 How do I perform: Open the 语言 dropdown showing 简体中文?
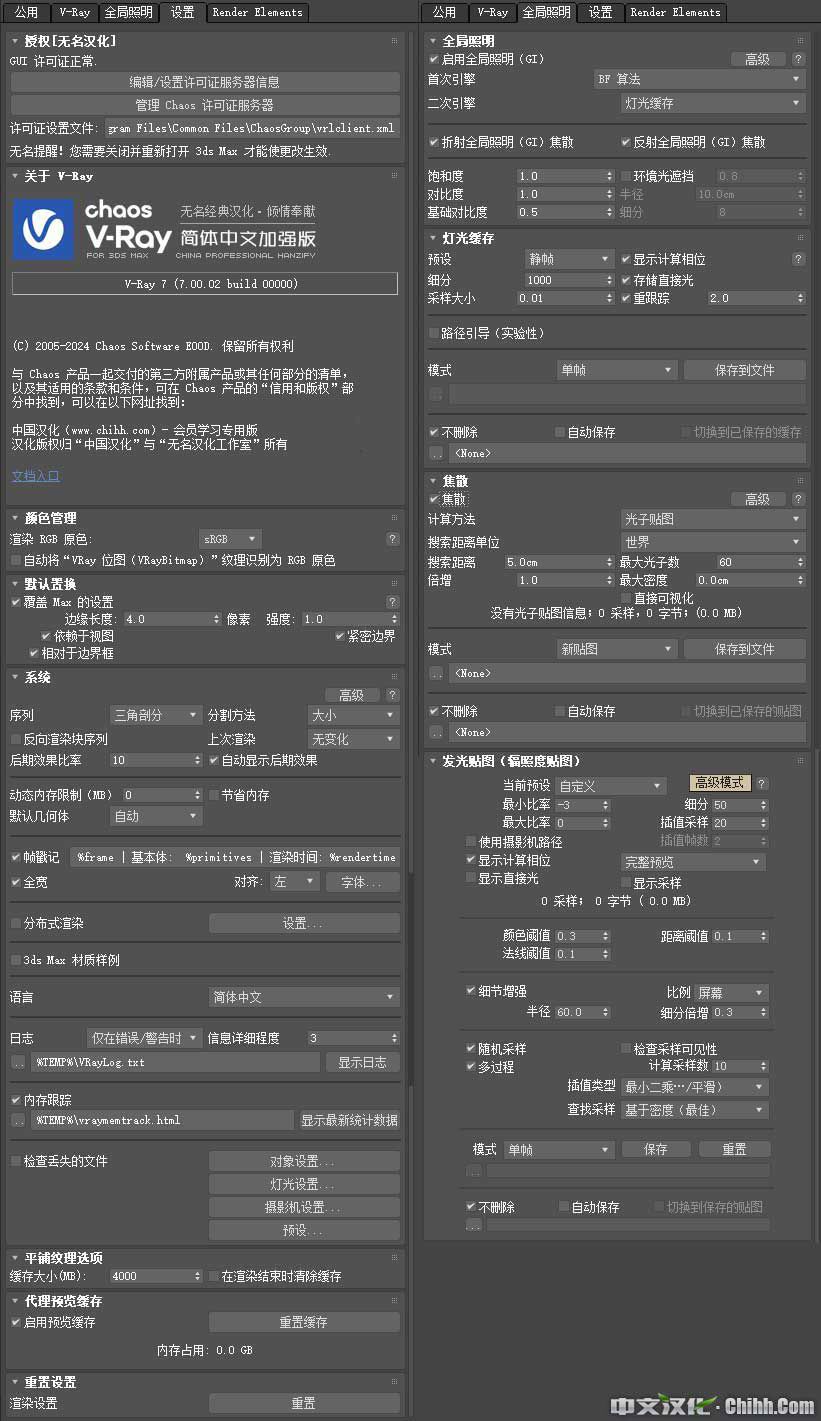click(304, 997)
